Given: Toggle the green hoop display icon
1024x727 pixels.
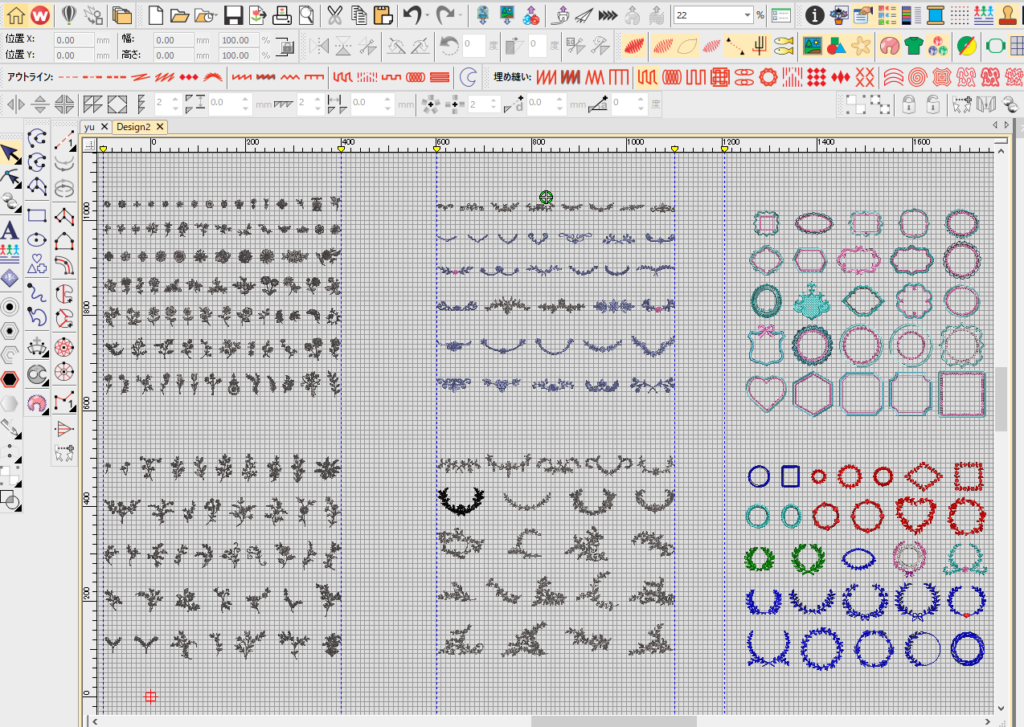Looking at the screenshot, I should (995, 46).
